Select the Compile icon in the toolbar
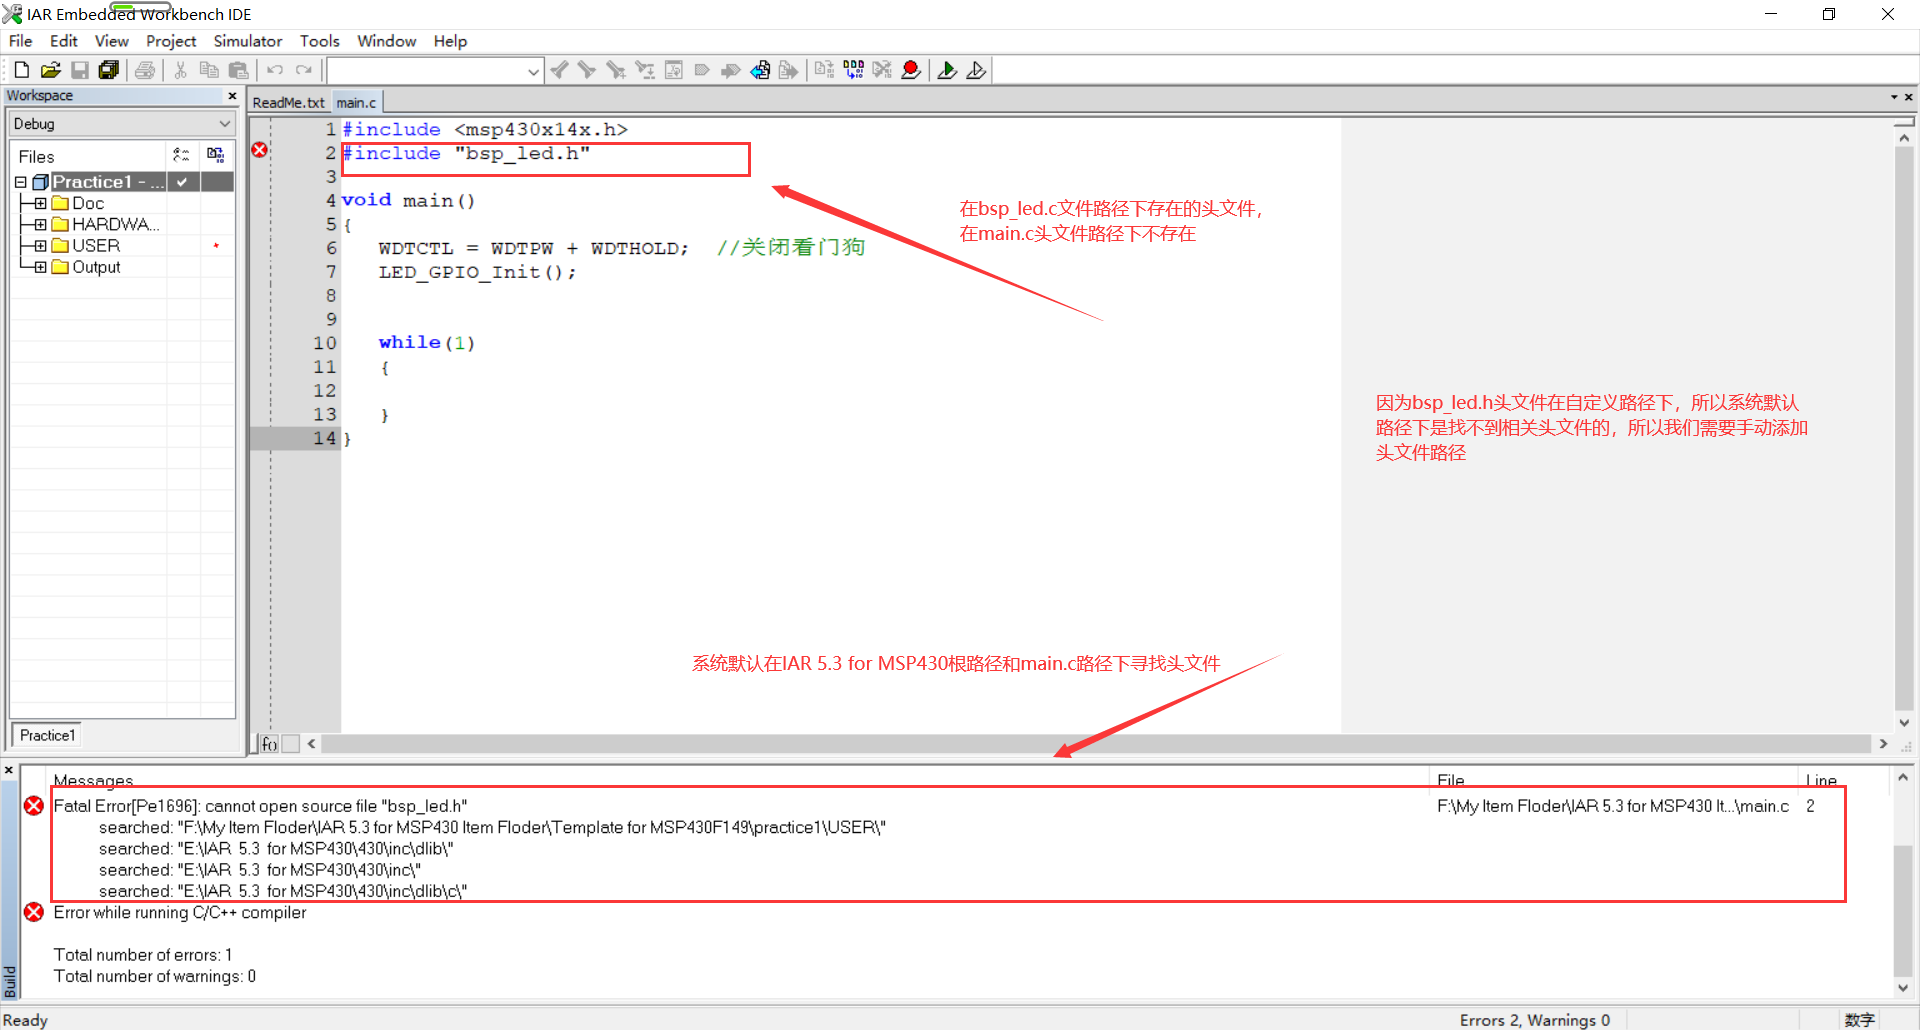This screenshot has width=1920, height=1030. point(823,69)
